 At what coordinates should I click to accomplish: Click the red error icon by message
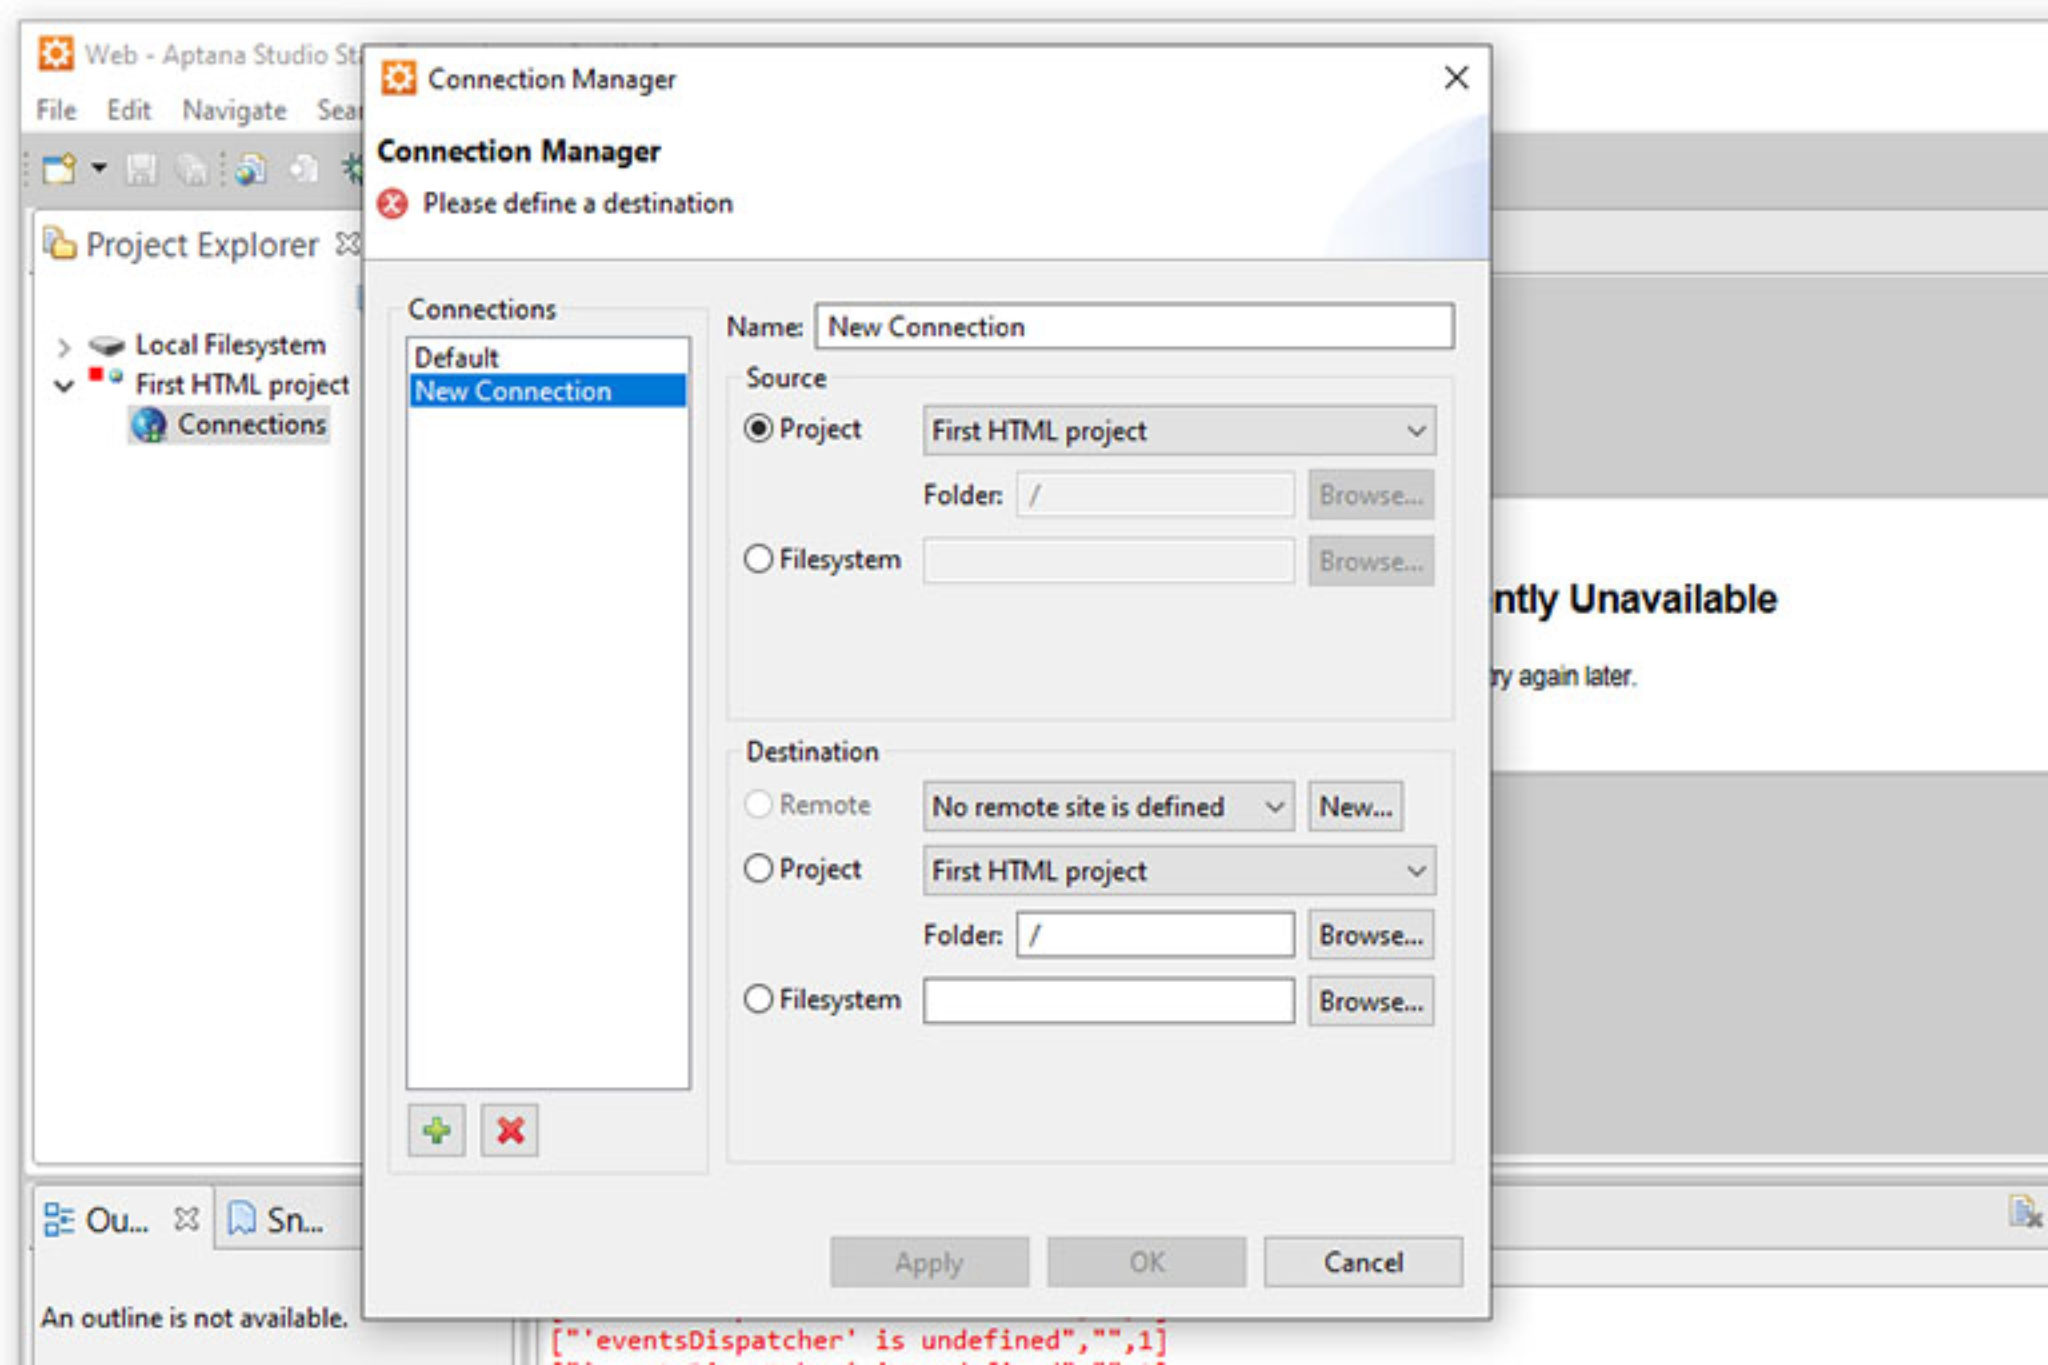click(x=392, y=203)
